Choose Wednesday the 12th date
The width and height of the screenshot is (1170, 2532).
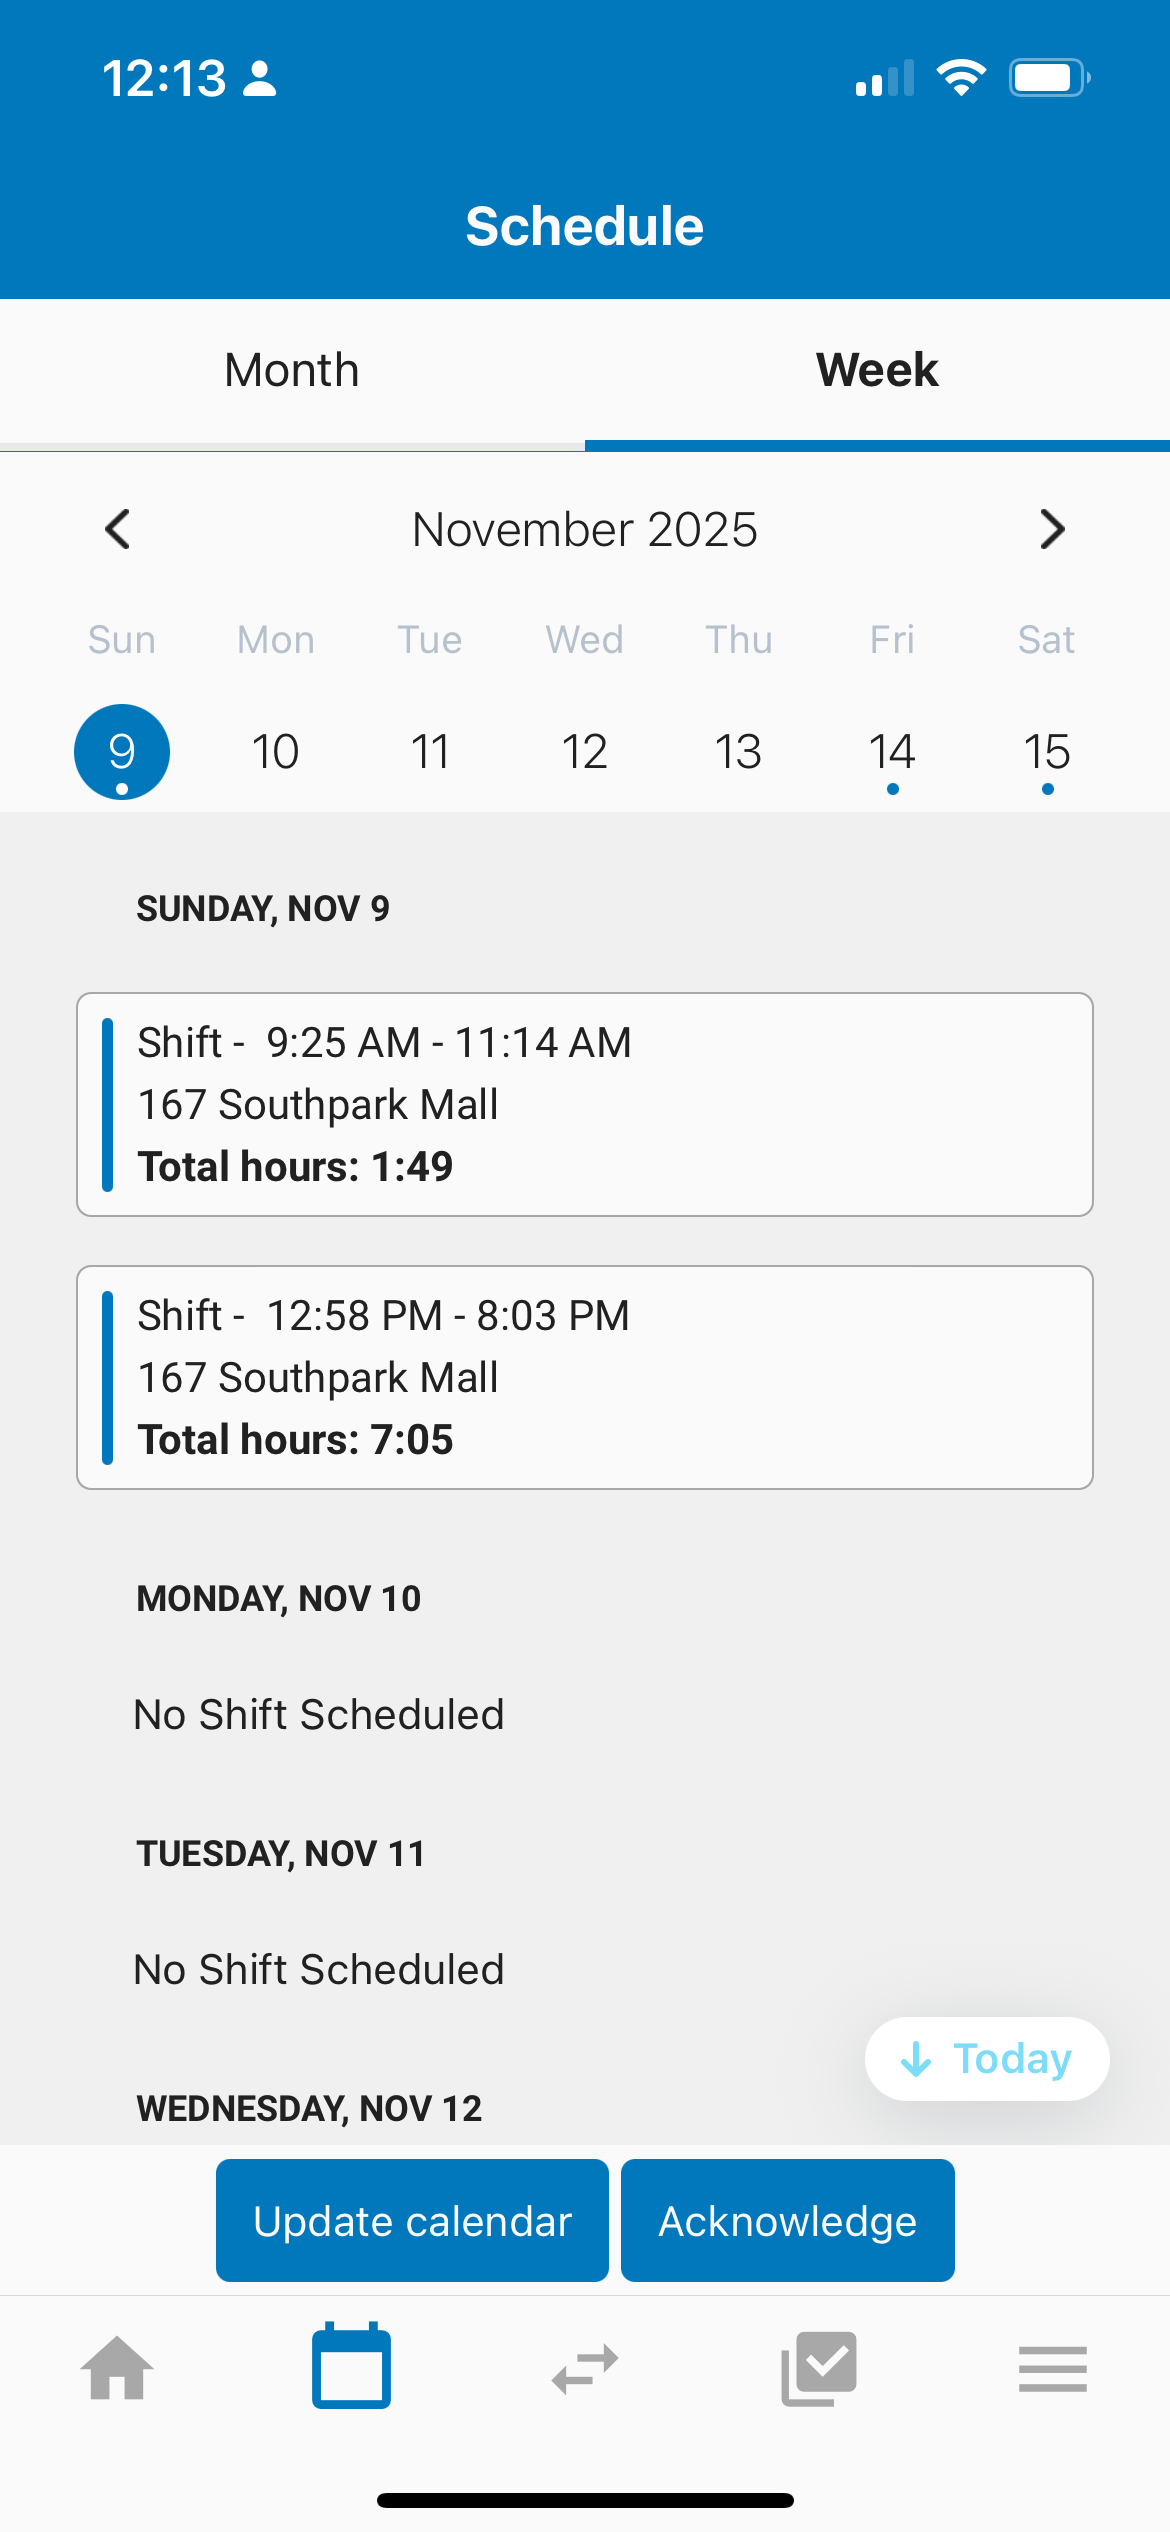pyautogui.click(x=585, y=752)
